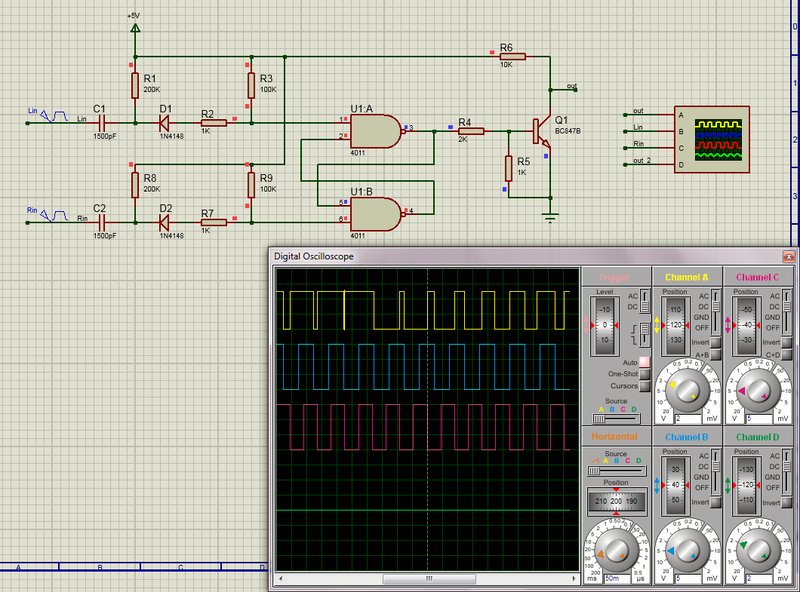Click the +5V power terminal
This screenshot has height=592, width=800.
pyautogui.click(x=135, y=28)
